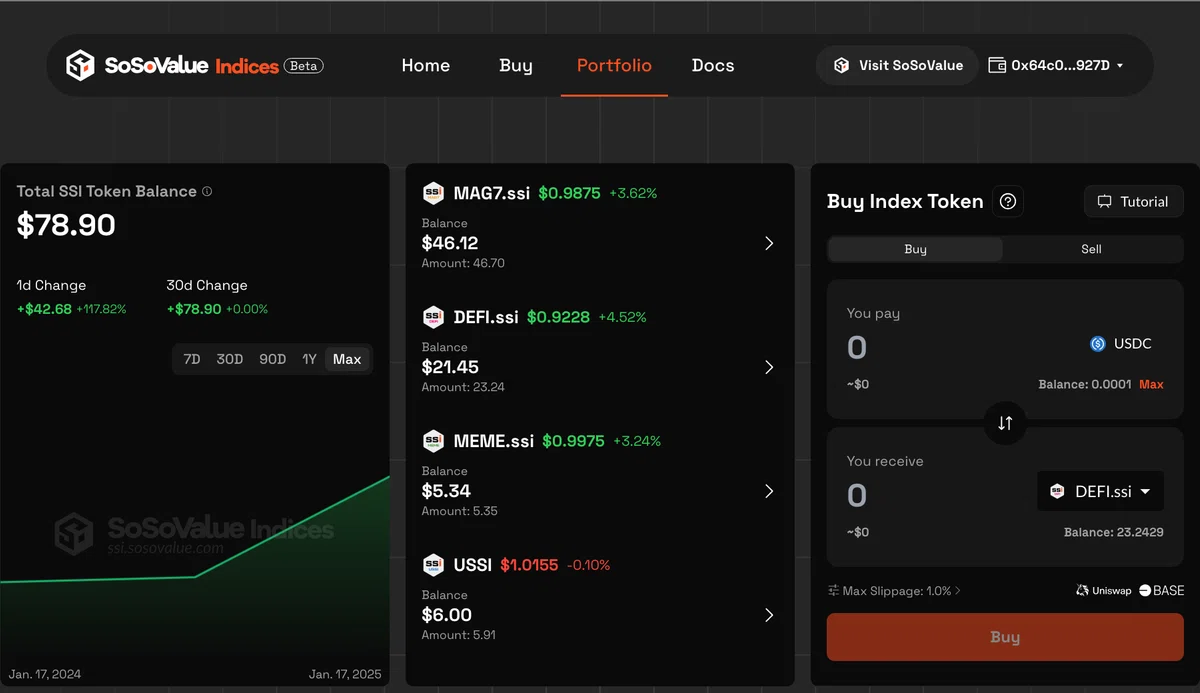Viewport: 1200px width, 693px height.
Task: Select the 1Y chart range
Action: (310, 359)
